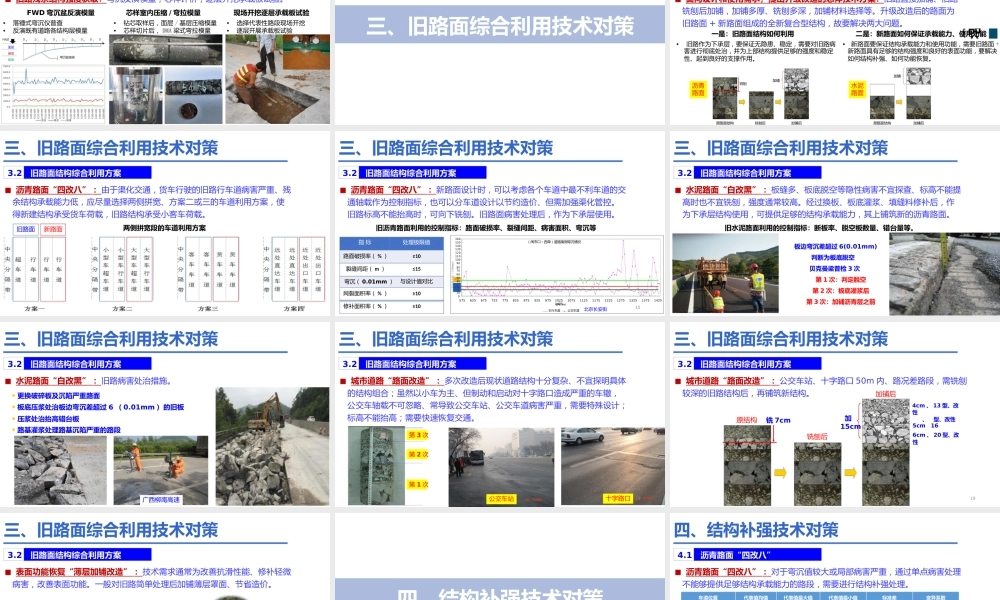This screenshot has width=1000, height=600.
Task: Click 现场开挖逐层承载板试验 heading
Action: [x=271, y=12]
